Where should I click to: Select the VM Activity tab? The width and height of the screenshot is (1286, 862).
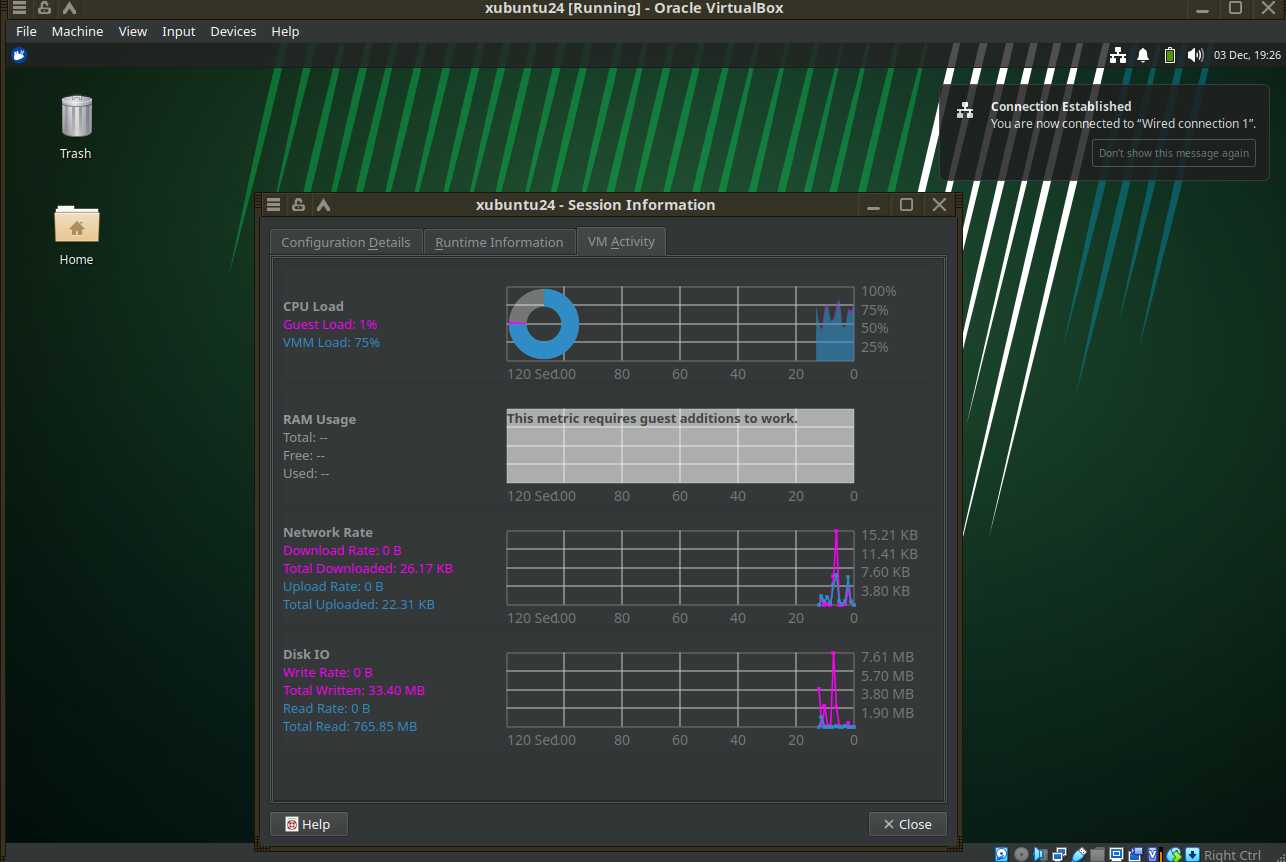point(621,241)
